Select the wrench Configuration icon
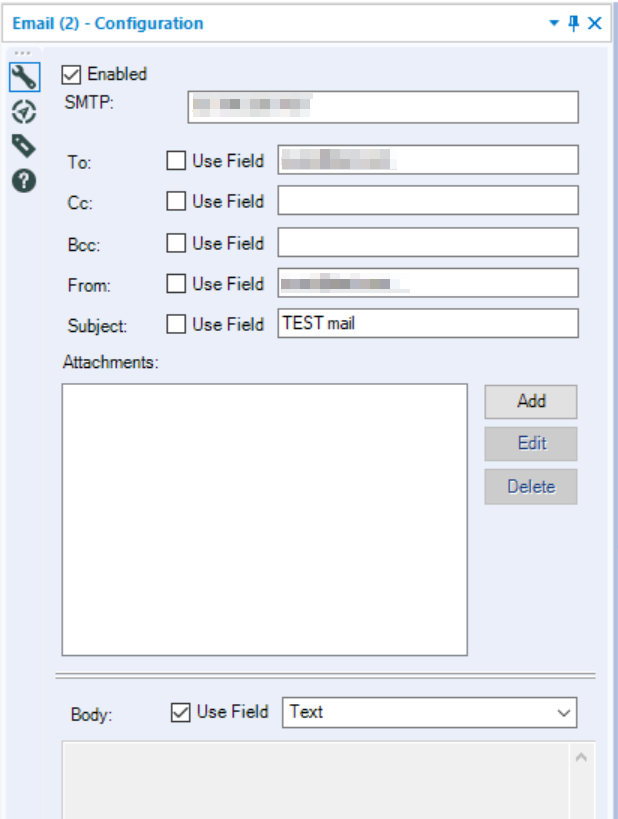 coord(24,77)
